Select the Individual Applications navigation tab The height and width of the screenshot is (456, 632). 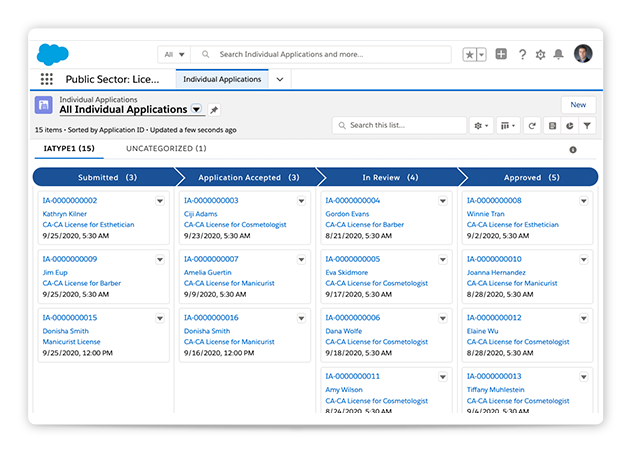tap(222, 79)
